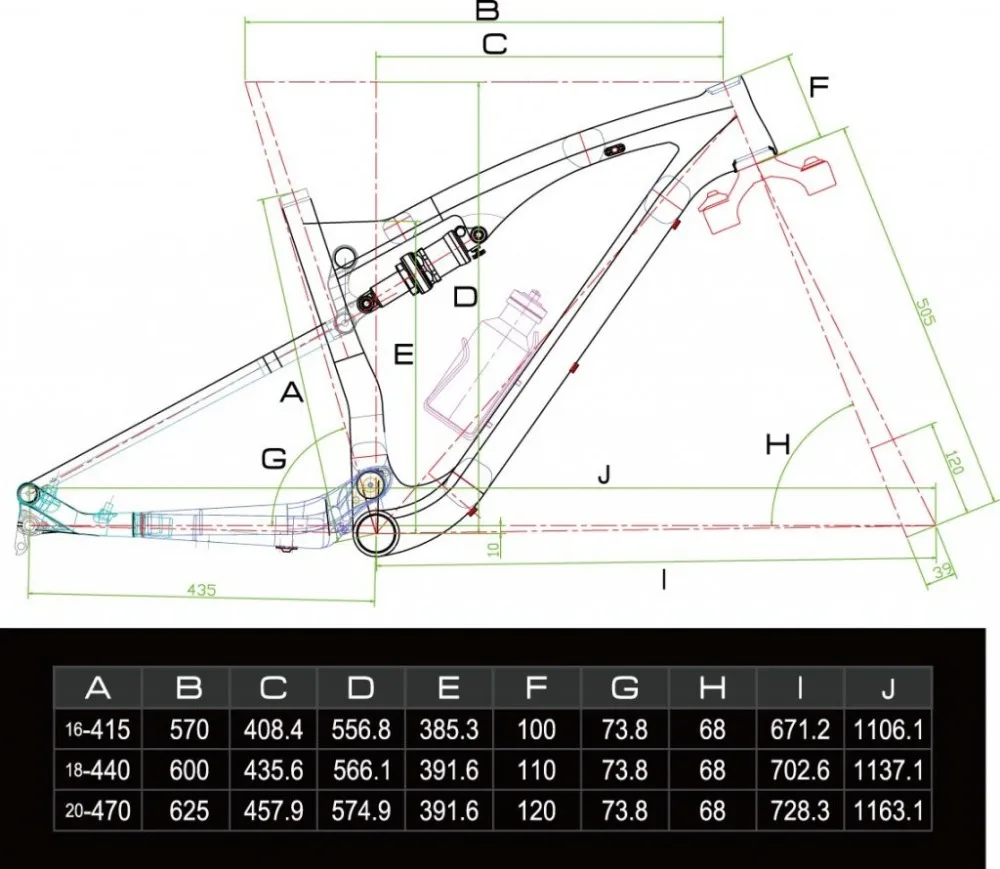
Task: Select the 16-415 size cell
Action: (x=98, y=729)
